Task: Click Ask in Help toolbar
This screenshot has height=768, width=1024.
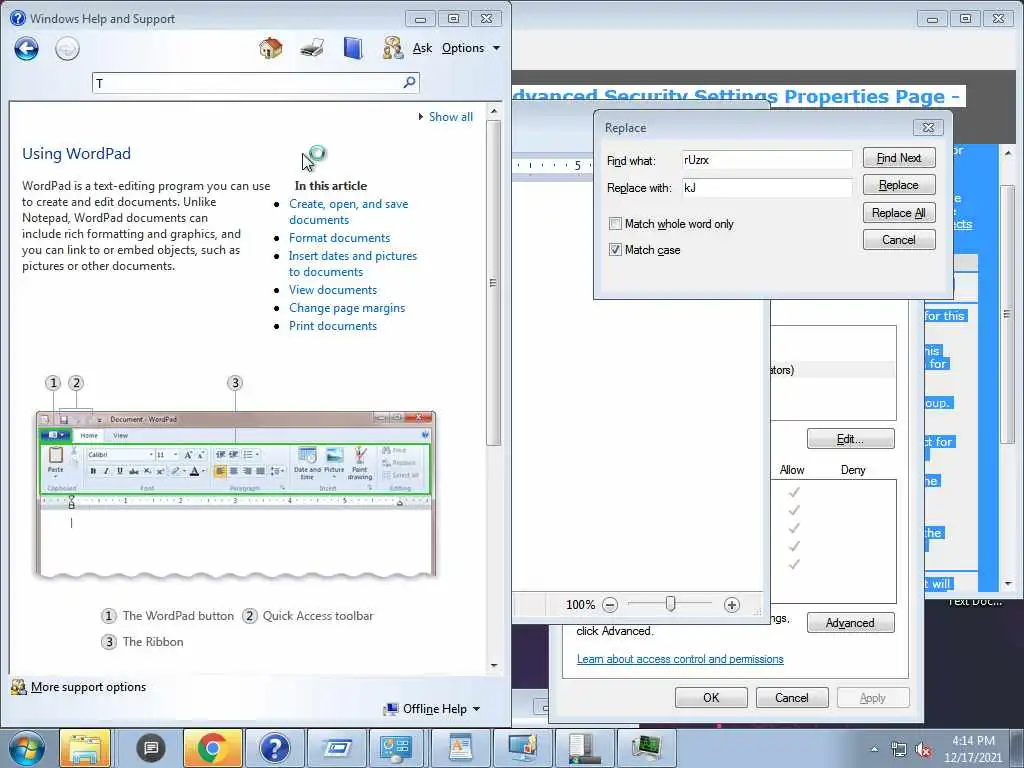Action: click(x=423, y=48)
